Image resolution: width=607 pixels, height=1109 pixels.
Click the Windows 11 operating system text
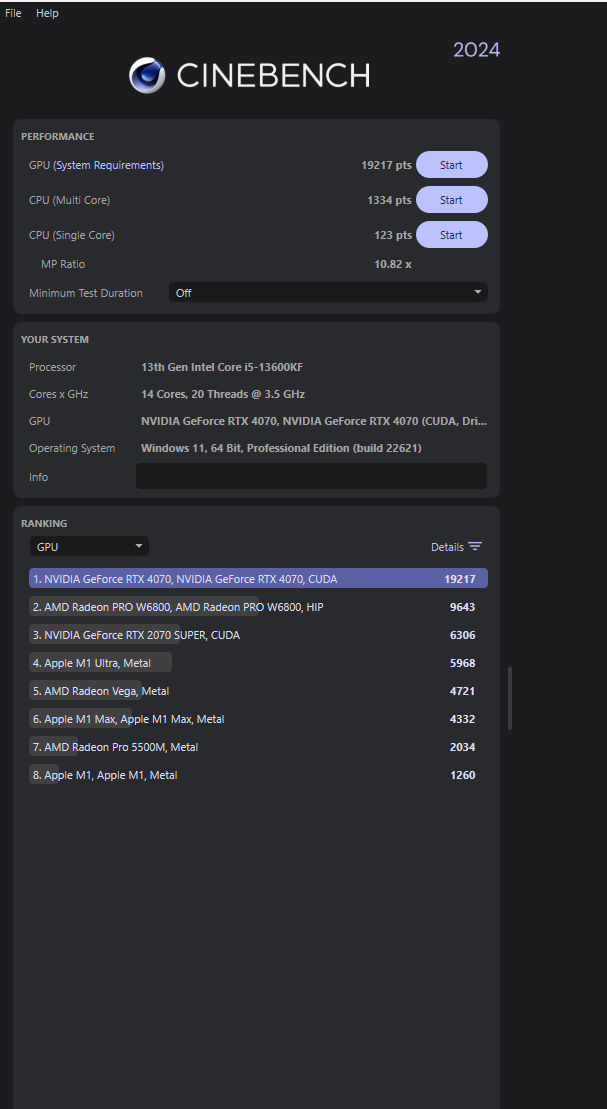point(281,448)
